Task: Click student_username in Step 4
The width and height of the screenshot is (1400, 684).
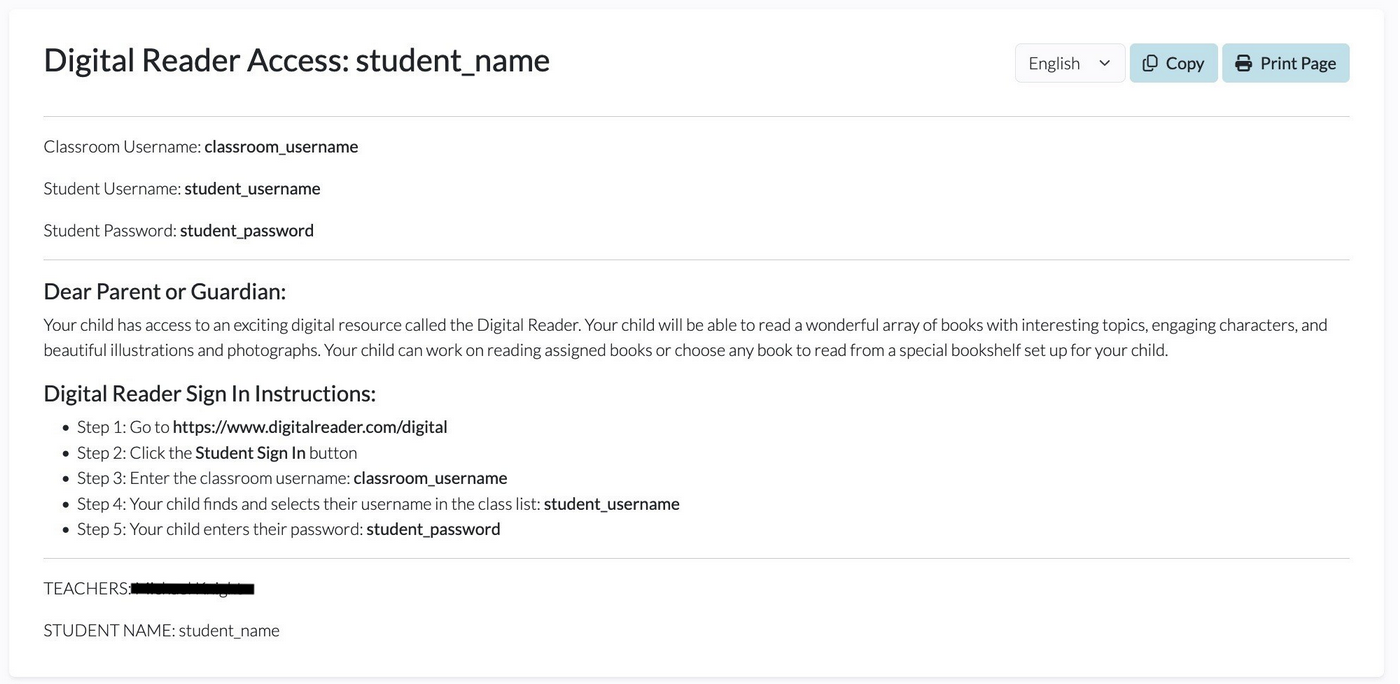Action: click(612, 504)
